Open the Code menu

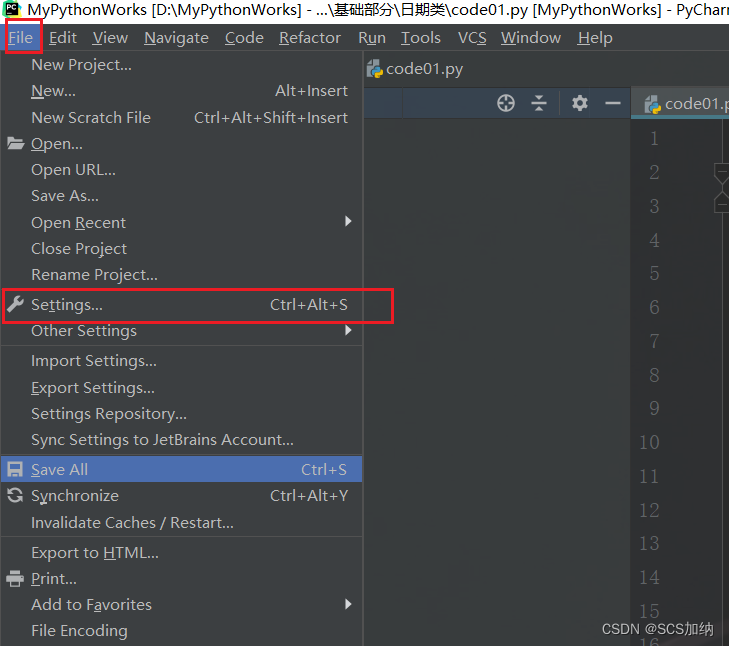pyautogui.click(x=244, y=38)
